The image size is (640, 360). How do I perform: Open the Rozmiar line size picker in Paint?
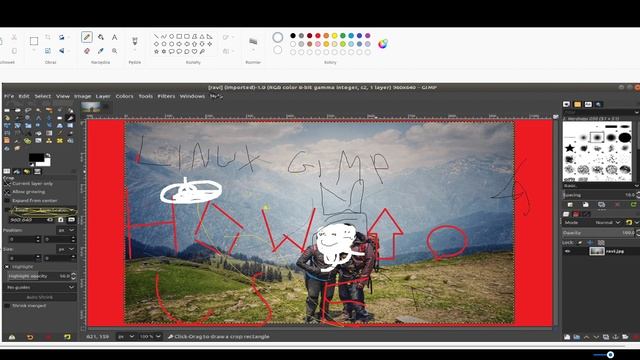[253, 41]
